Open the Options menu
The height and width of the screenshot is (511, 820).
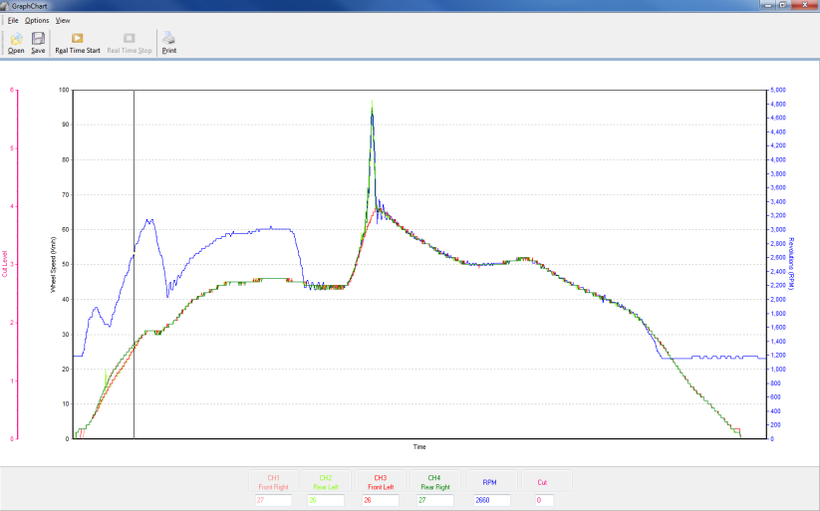pos(37,20)
